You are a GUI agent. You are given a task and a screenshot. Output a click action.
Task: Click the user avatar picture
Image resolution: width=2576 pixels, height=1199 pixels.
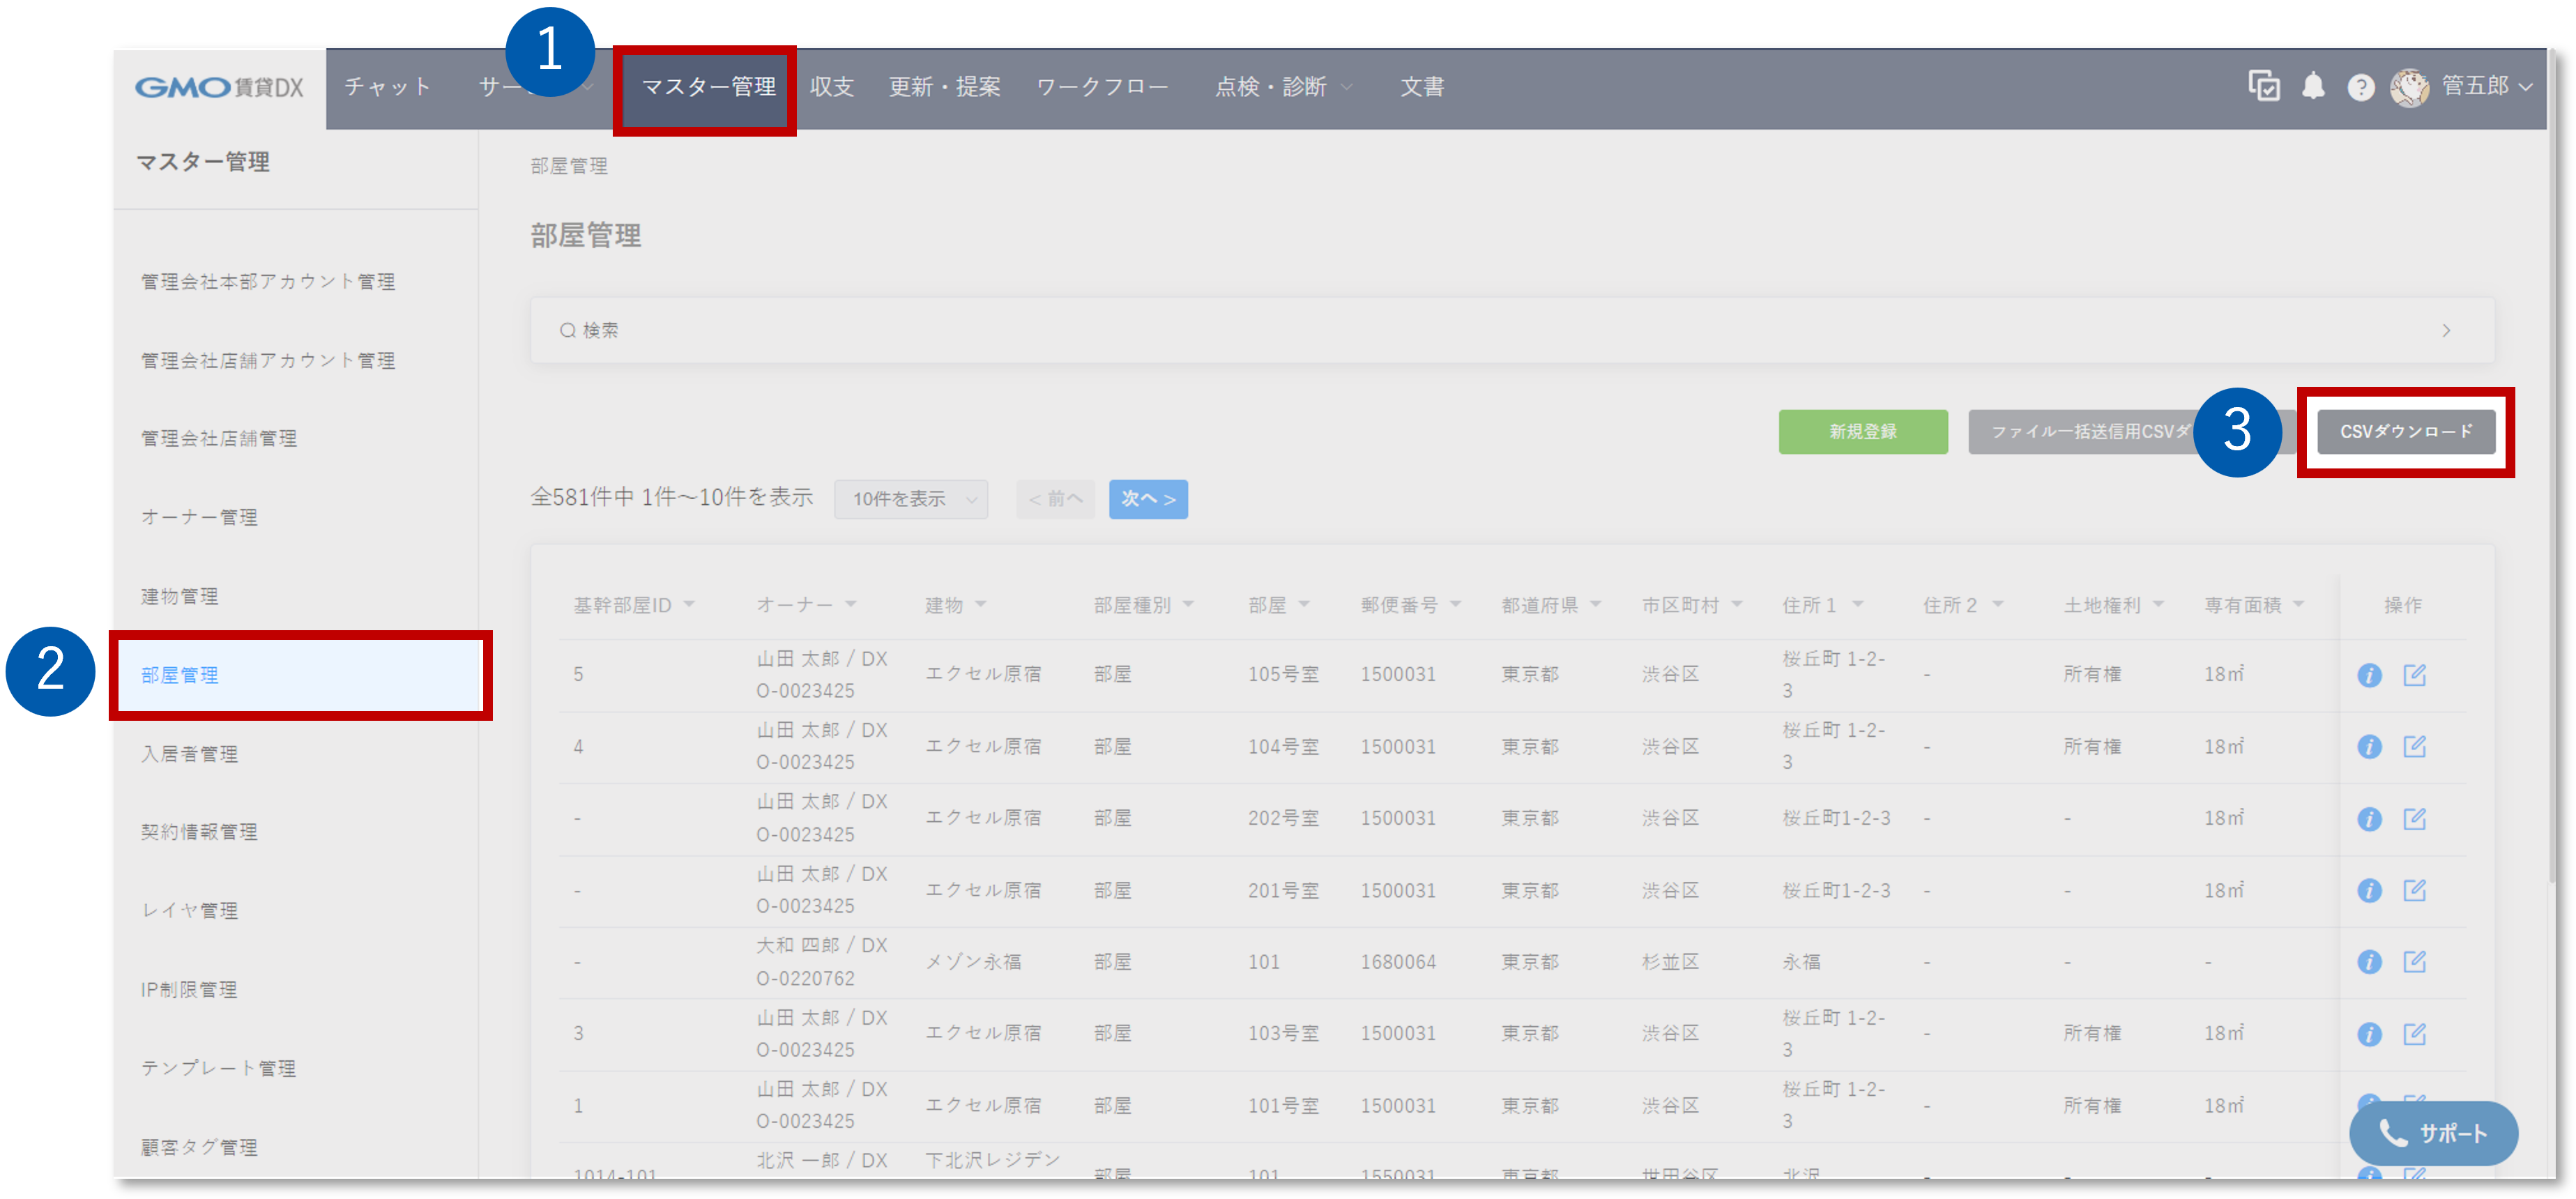coord(2409,88)
